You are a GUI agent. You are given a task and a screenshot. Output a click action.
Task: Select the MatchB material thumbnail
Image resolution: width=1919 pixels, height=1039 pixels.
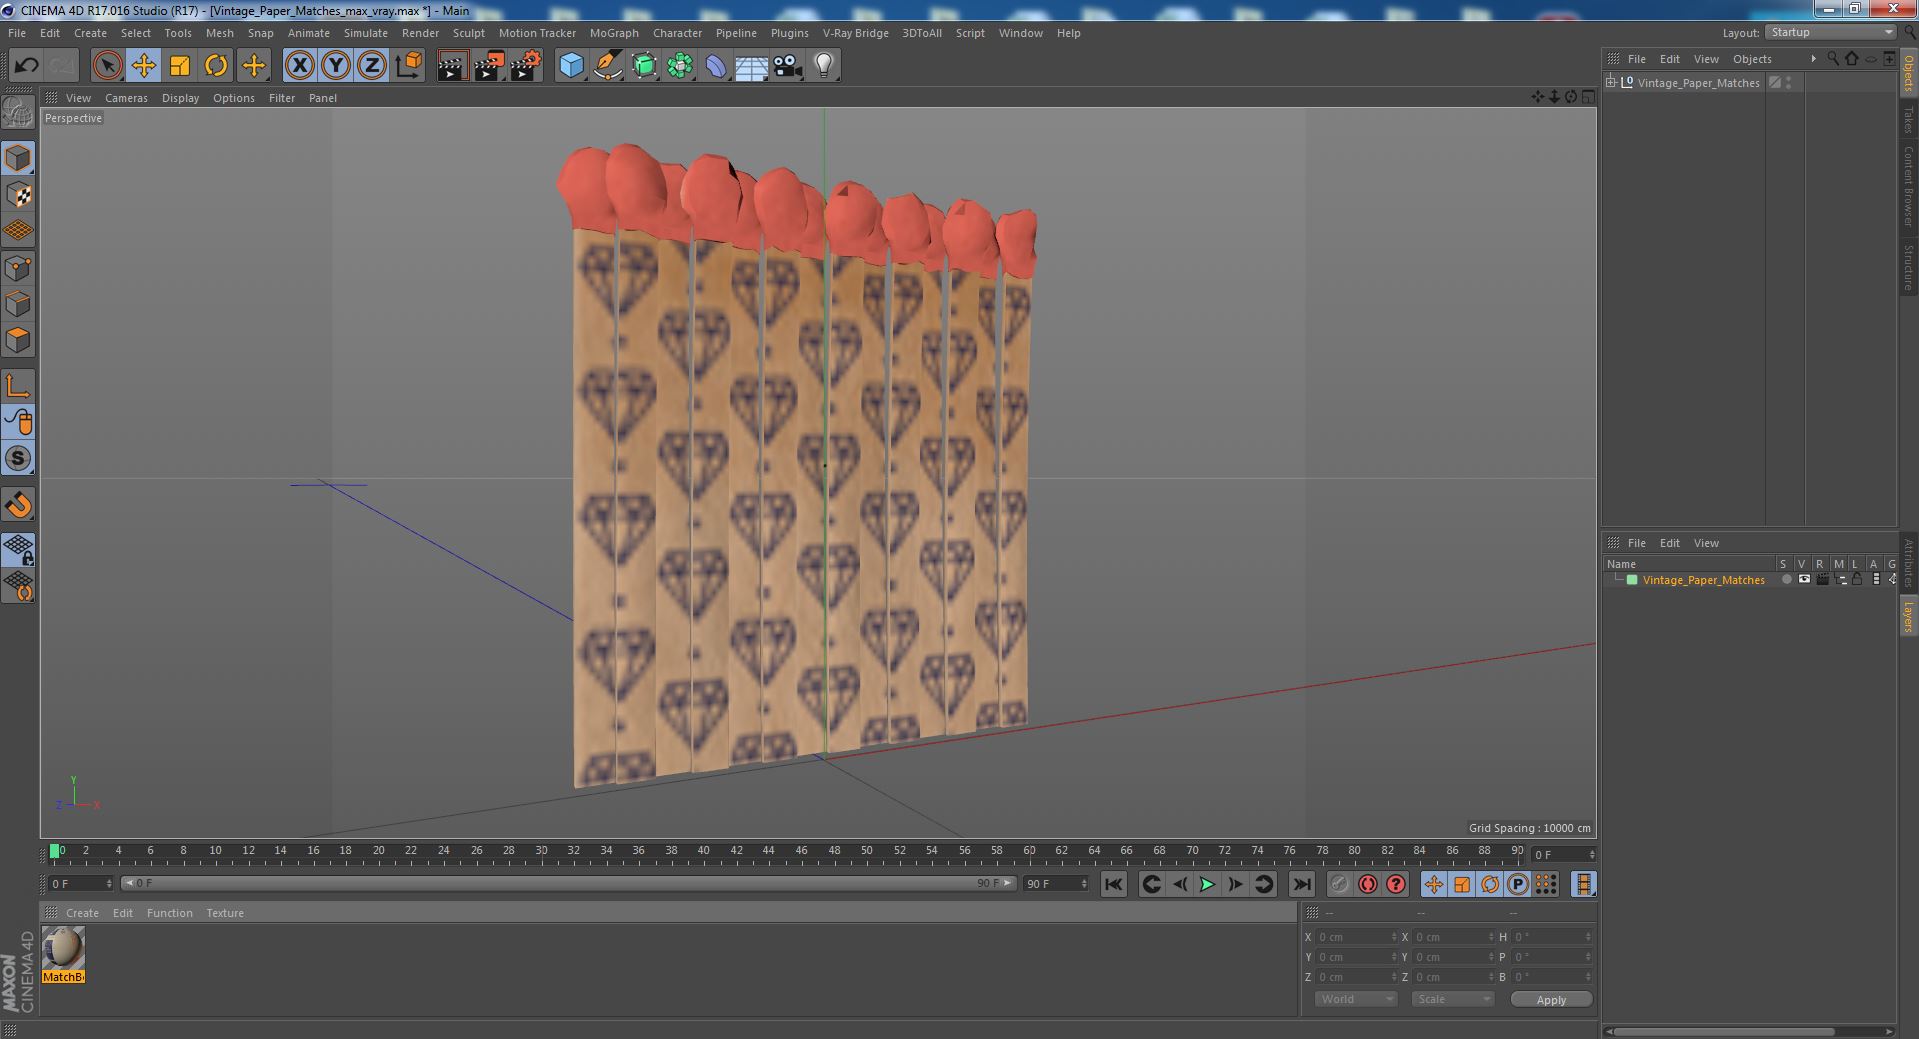(x=63, y=948)
